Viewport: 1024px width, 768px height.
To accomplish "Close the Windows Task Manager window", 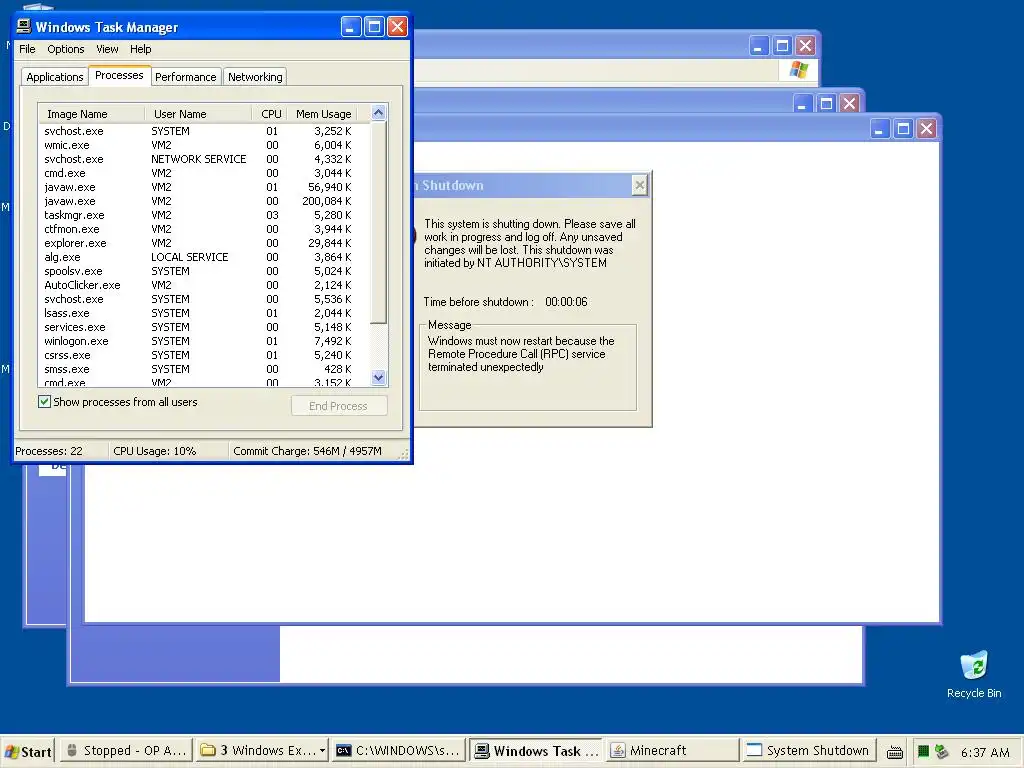I will 397,27.
